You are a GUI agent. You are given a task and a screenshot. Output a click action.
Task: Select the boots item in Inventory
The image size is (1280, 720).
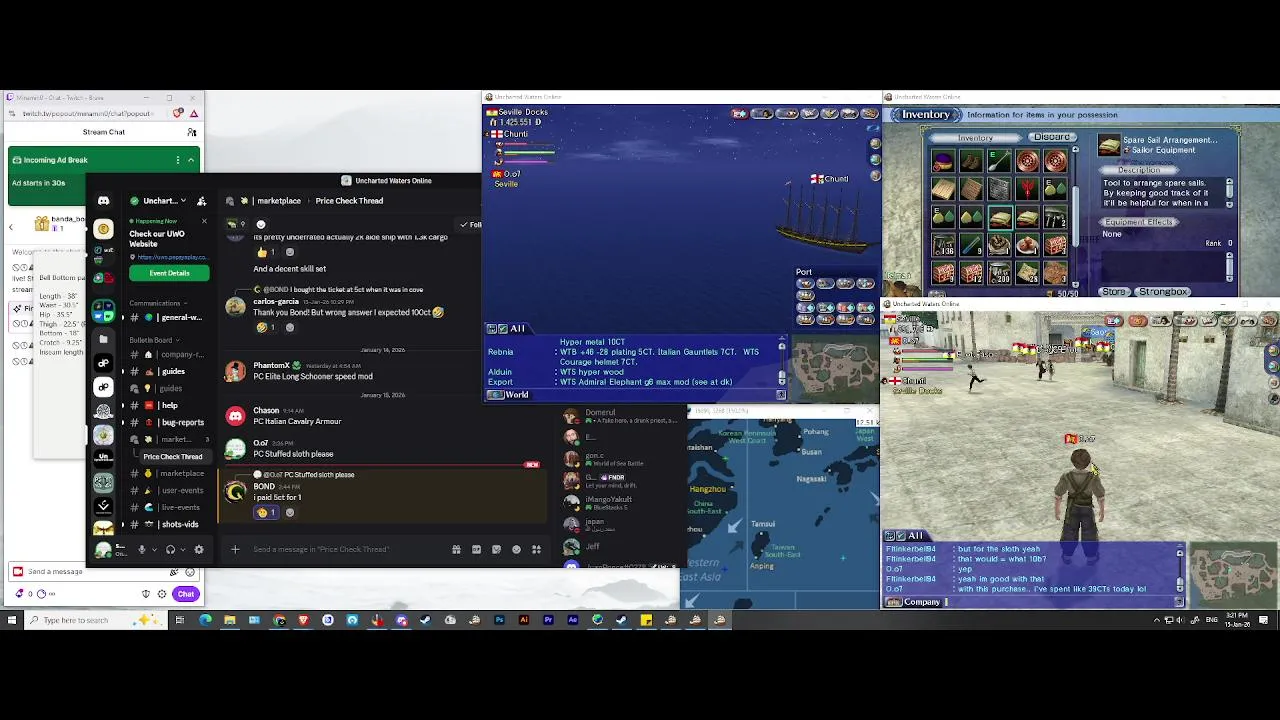tap(971, 162)
